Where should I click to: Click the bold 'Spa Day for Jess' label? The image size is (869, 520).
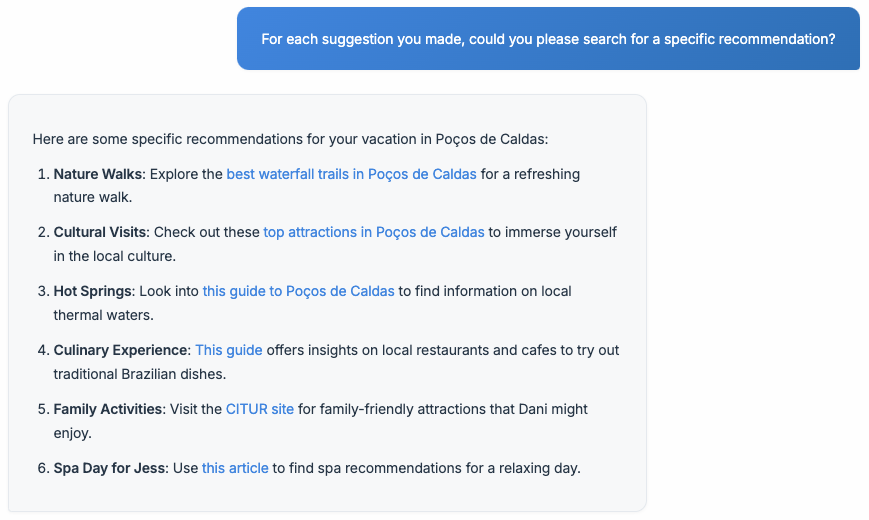click(109, 468)
